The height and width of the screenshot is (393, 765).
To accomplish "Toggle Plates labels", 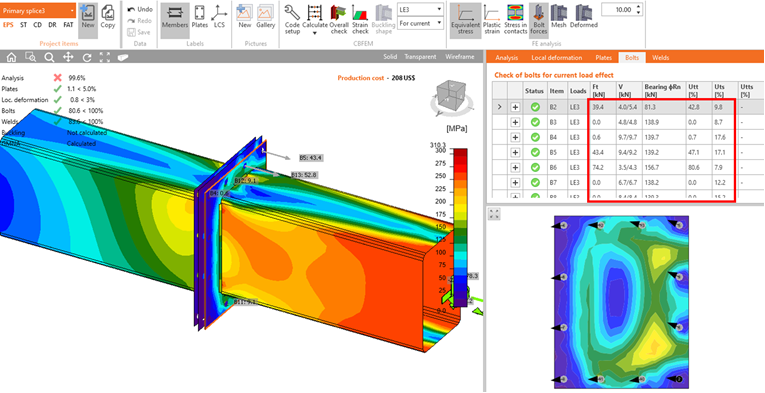I will tap(200, 18).
